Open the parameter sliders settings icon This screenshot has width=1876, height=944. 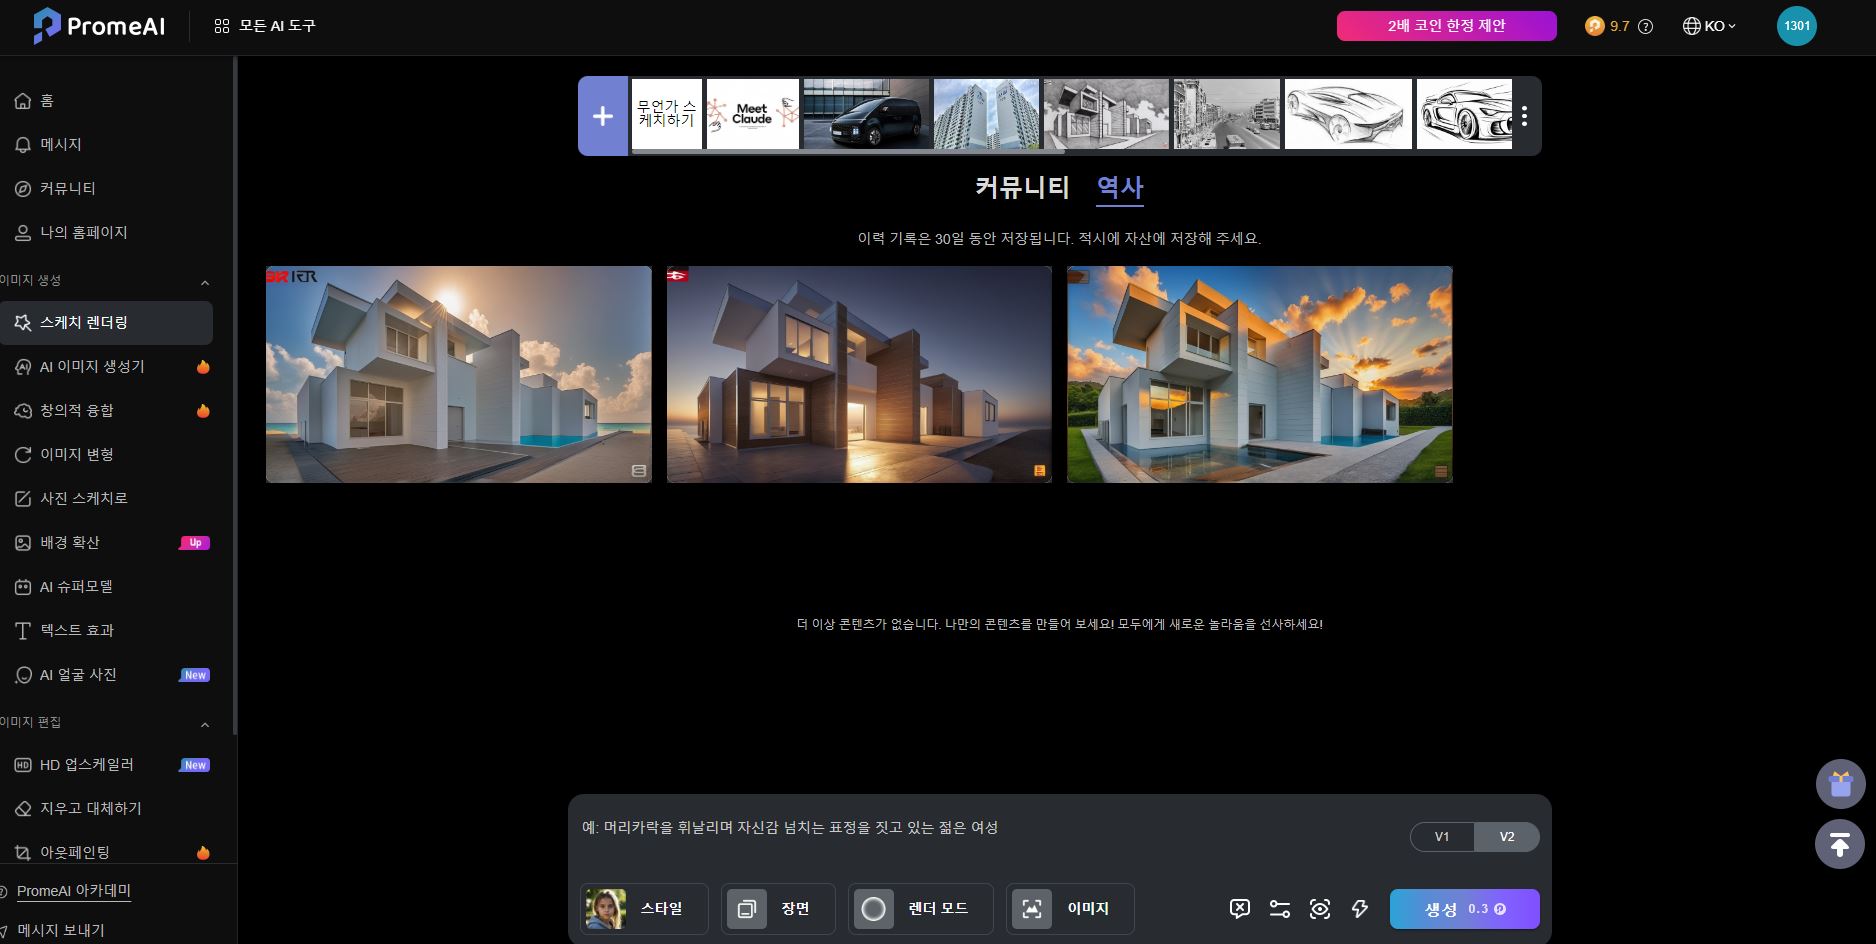click(x=1279, y=909)
